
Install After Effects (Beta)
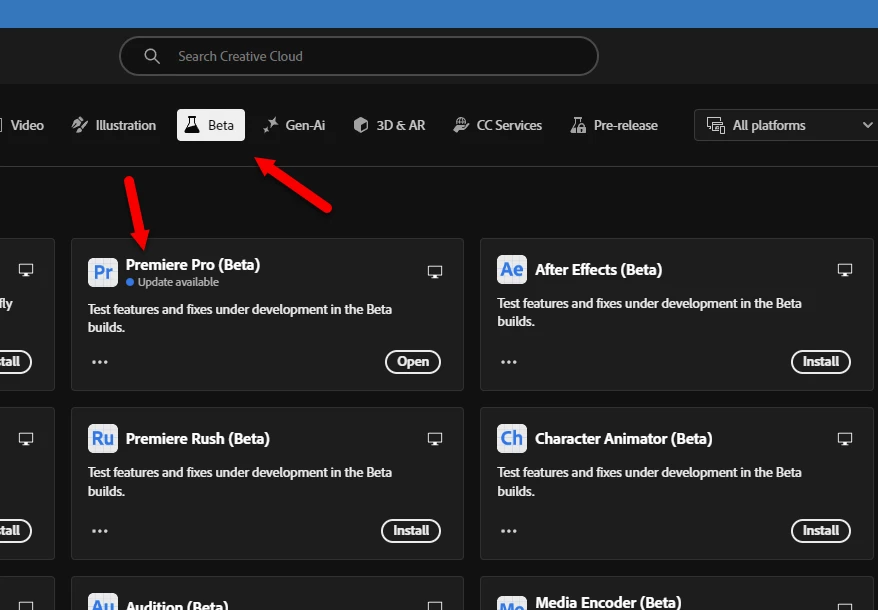(821, 362)
